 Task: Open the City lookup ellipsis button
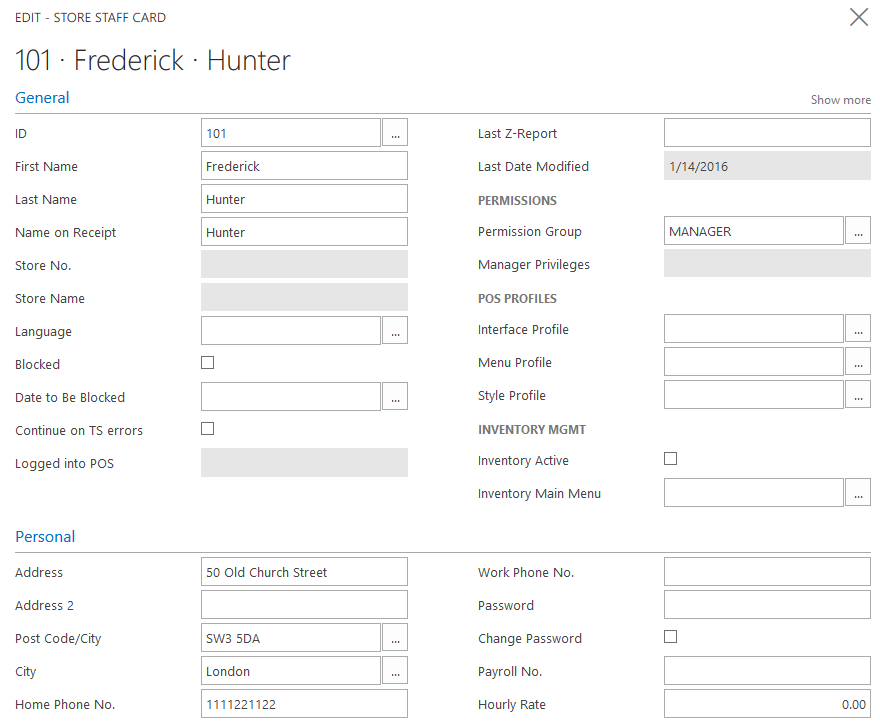point(395,671)
